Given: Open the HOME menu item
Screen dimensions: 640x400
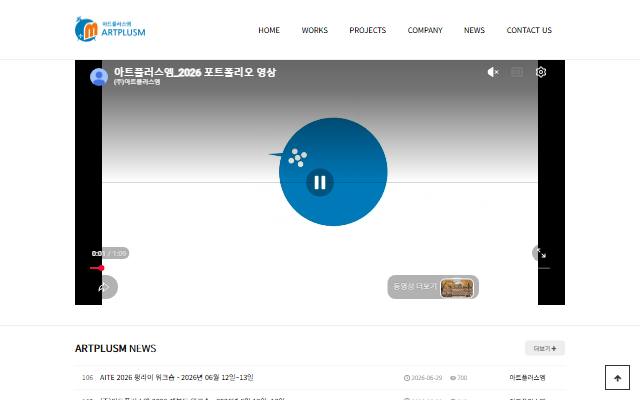Looking at the screenshot, I should pos(269,30).
